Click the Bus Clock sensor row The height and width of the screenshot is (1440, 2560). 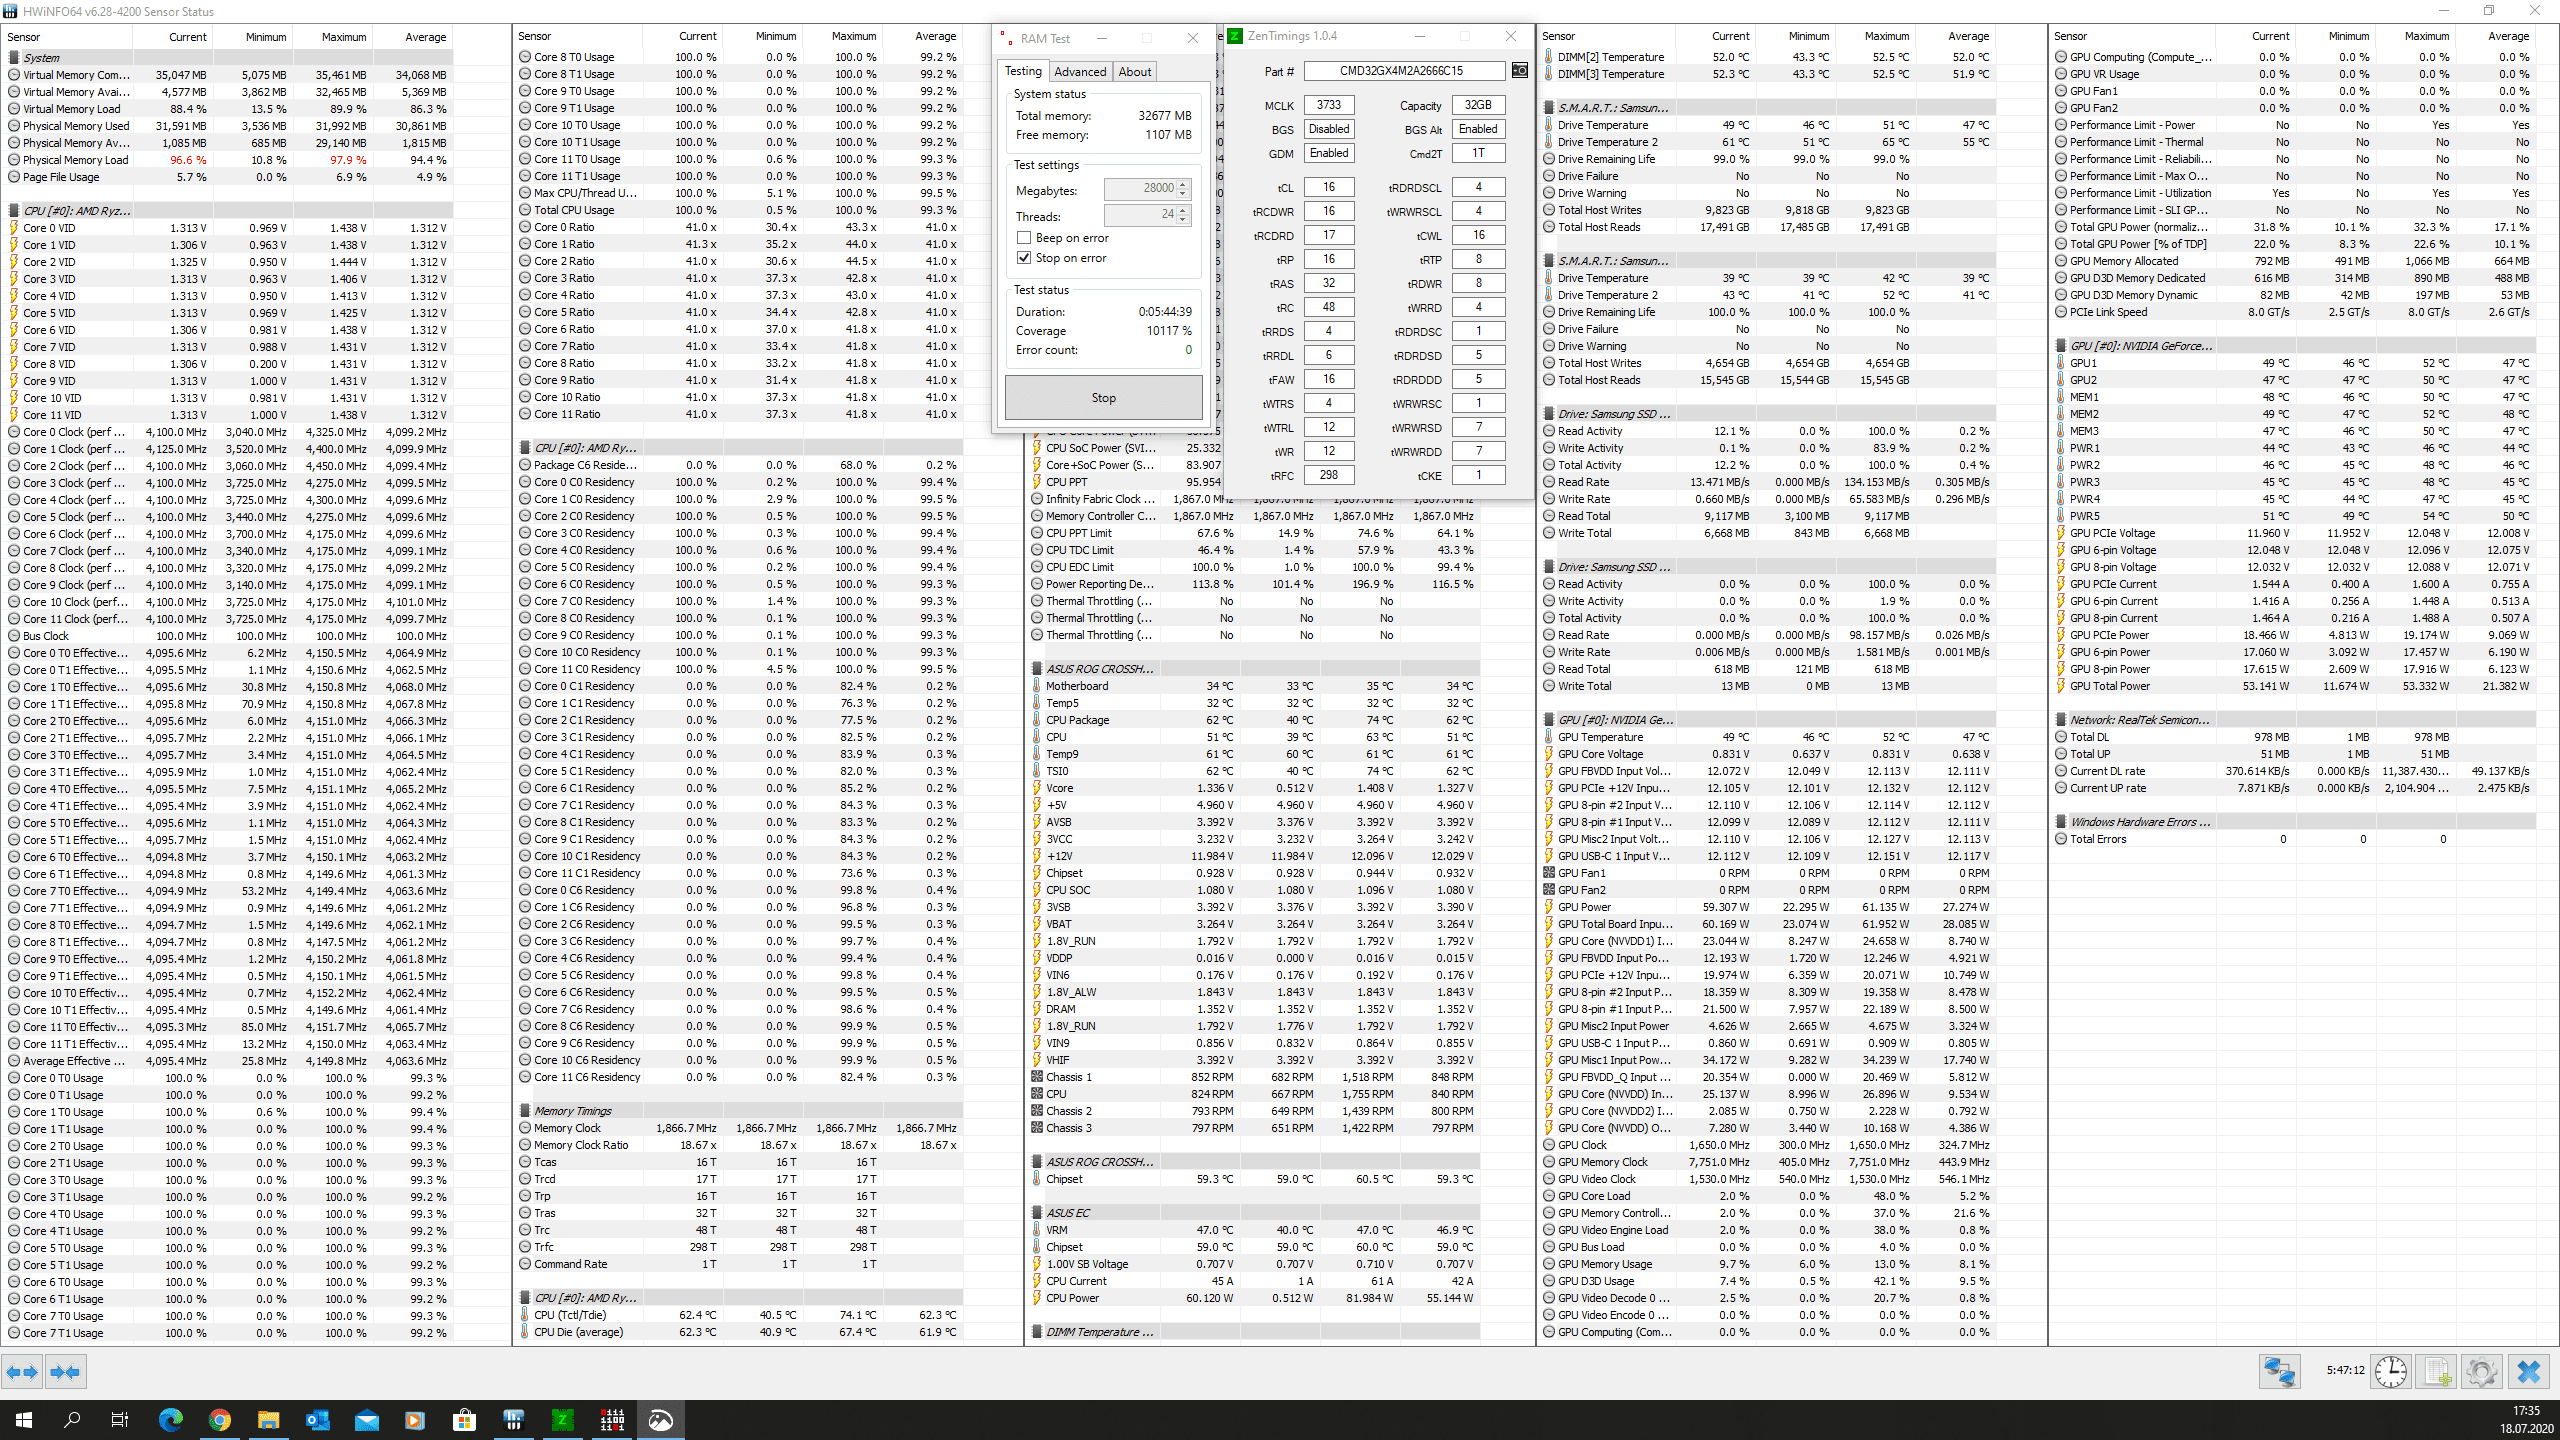[230, 636]
